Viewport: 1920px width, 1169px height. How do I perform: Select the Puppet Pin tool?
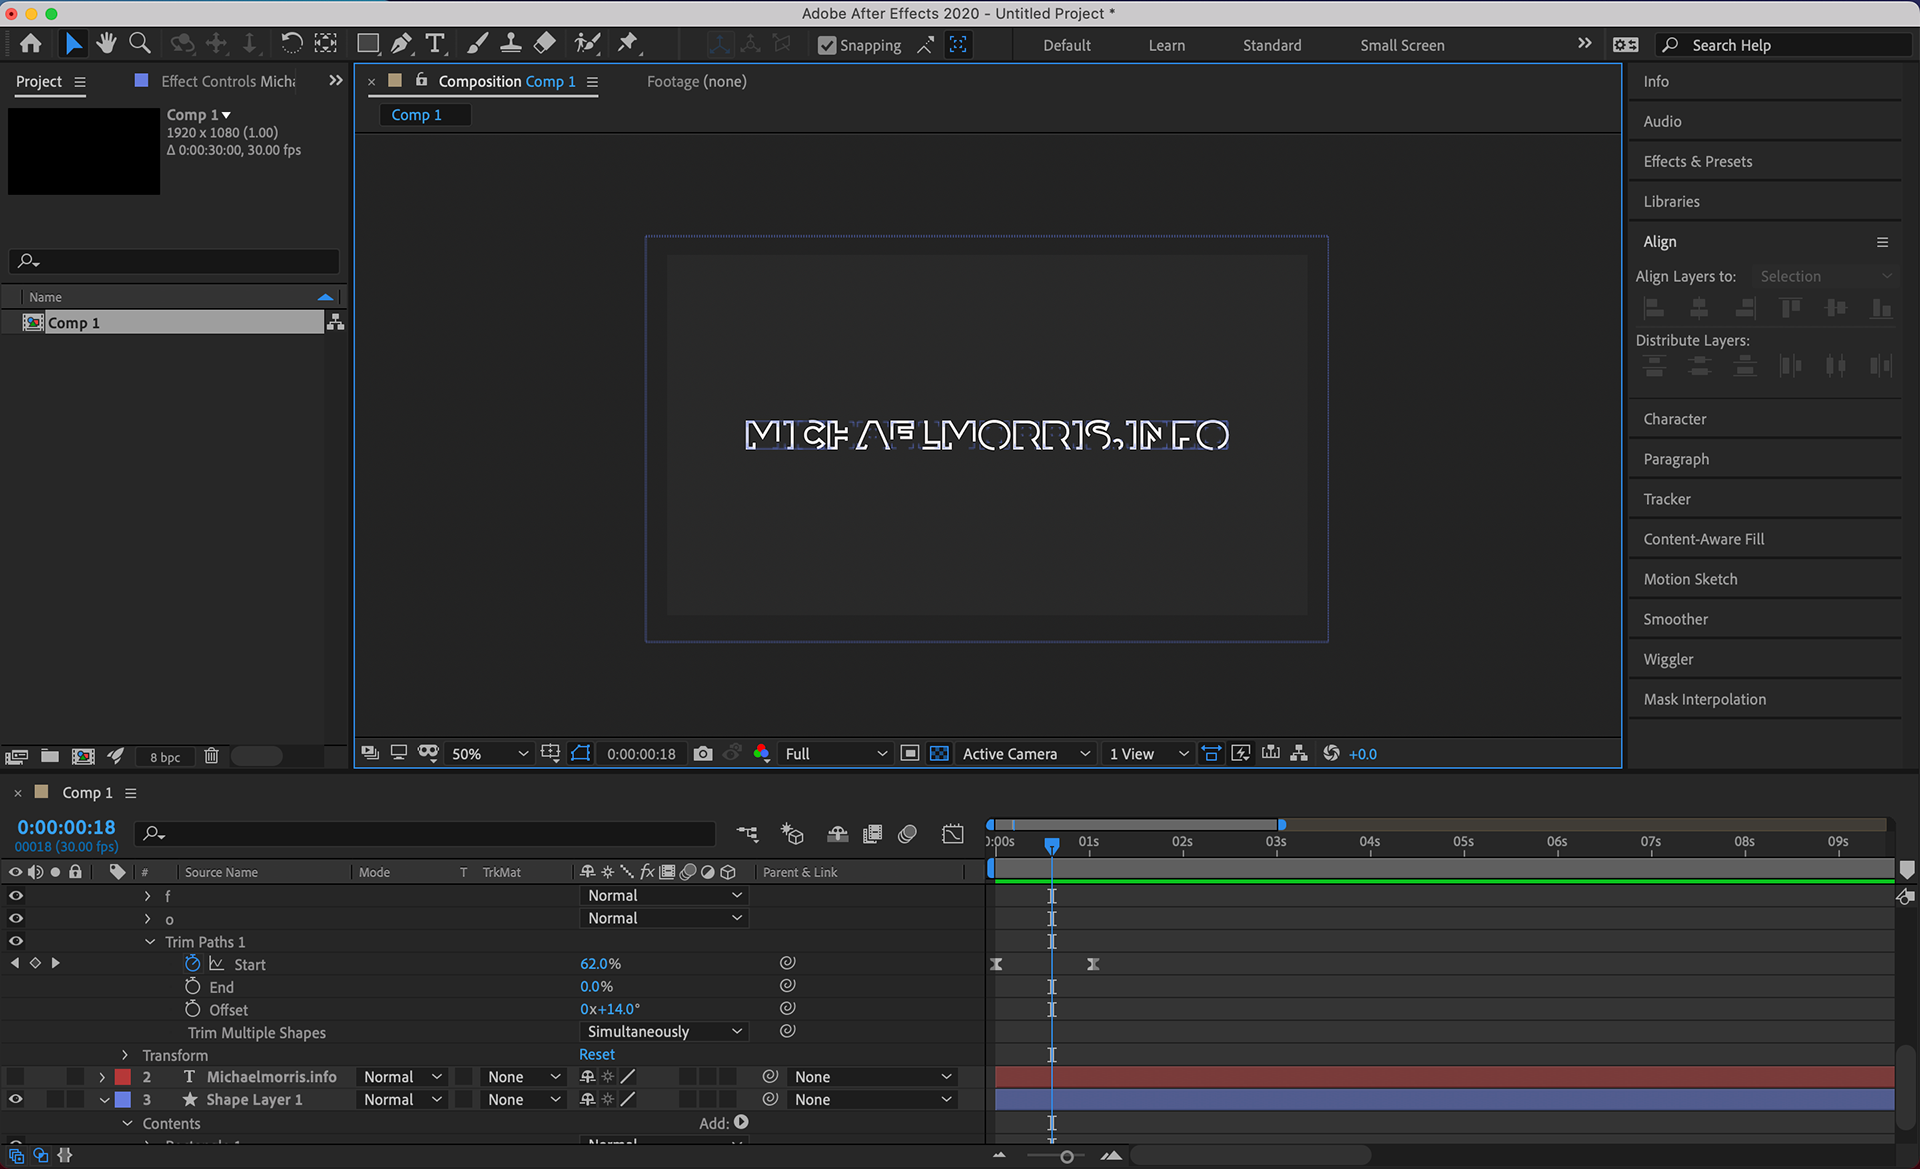click(x=627, y=44)
